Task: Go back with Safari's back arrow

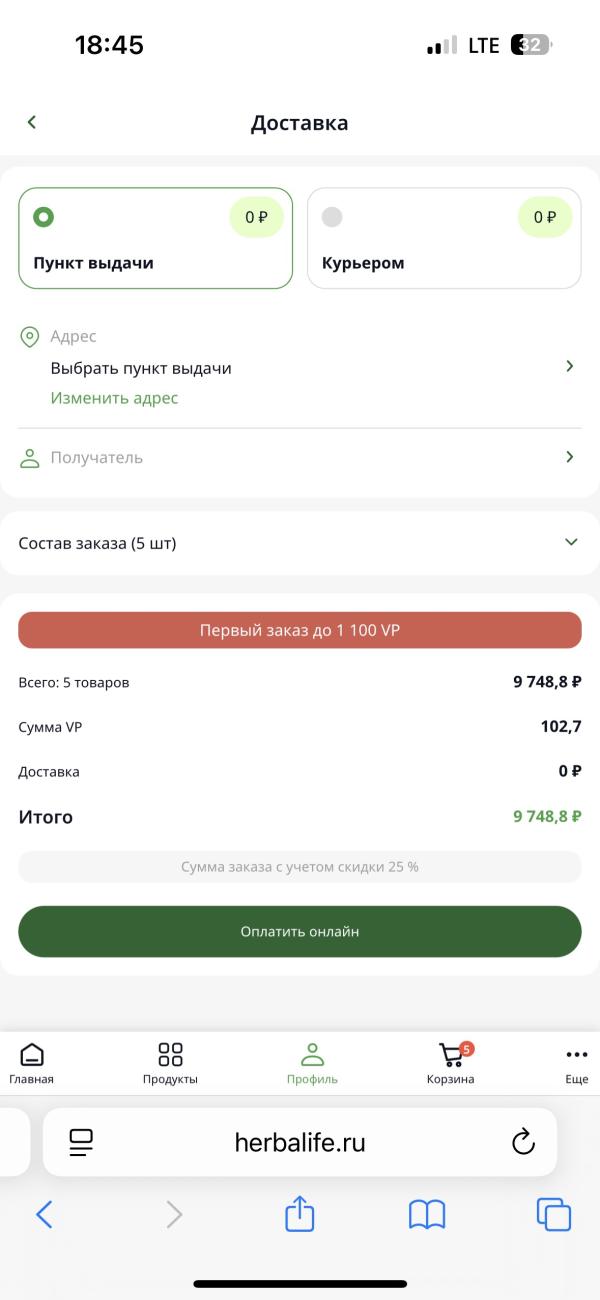Action: [x=44, y=1214]
